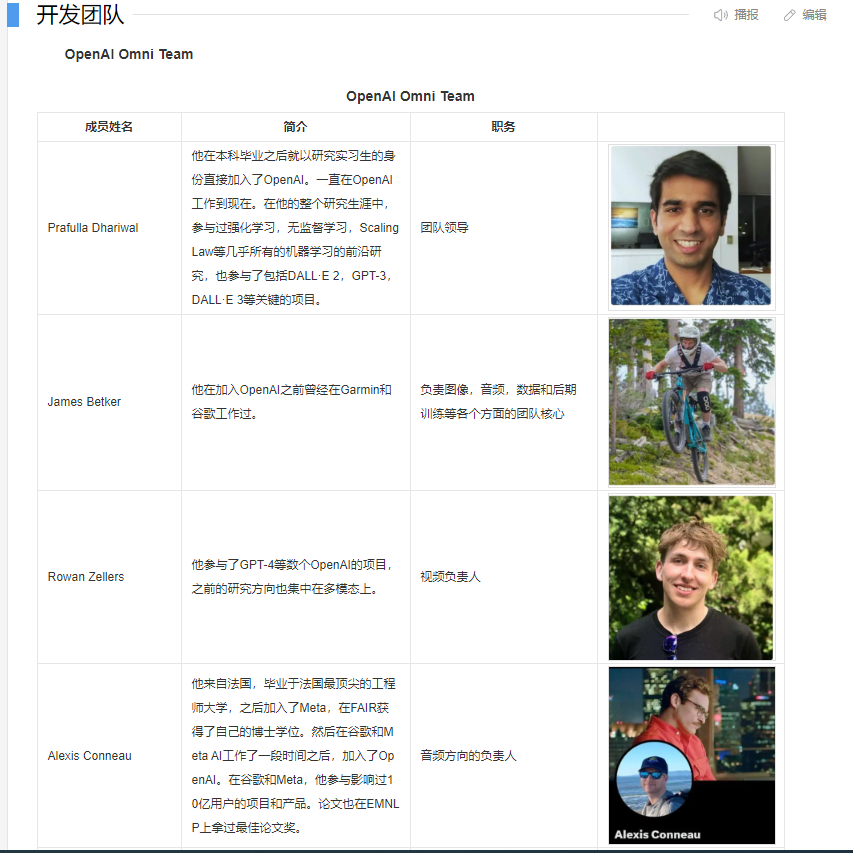Click the bio text mentioning GPT-4等数个OpenAI的项目
The width and height of the screenshot is (853, 853).
pyautogui.click(x=293, y=577)
